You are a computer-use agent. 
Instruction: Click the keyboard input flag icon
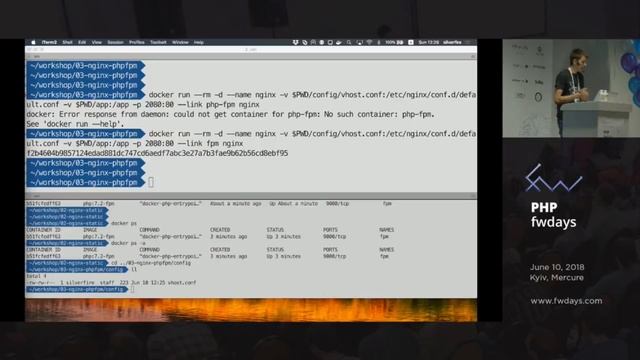pyautogui.click(x=411, y=42)
